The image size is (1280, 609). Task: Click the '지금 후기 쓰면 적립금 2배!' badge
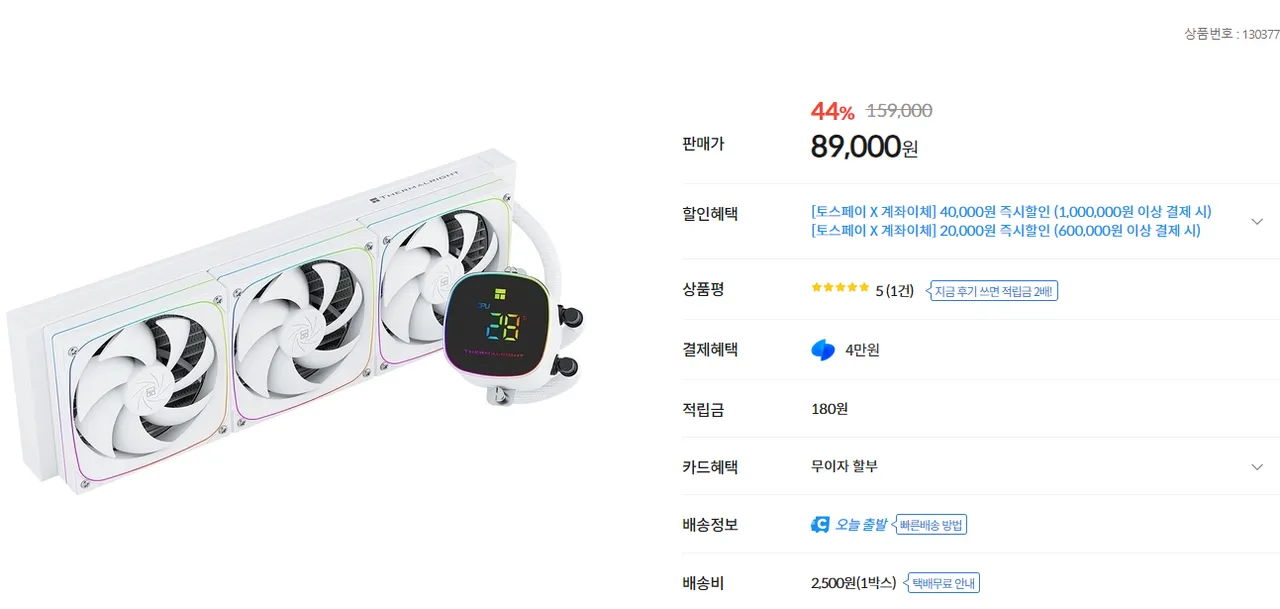pyautogui.click(x=993, y=291)
